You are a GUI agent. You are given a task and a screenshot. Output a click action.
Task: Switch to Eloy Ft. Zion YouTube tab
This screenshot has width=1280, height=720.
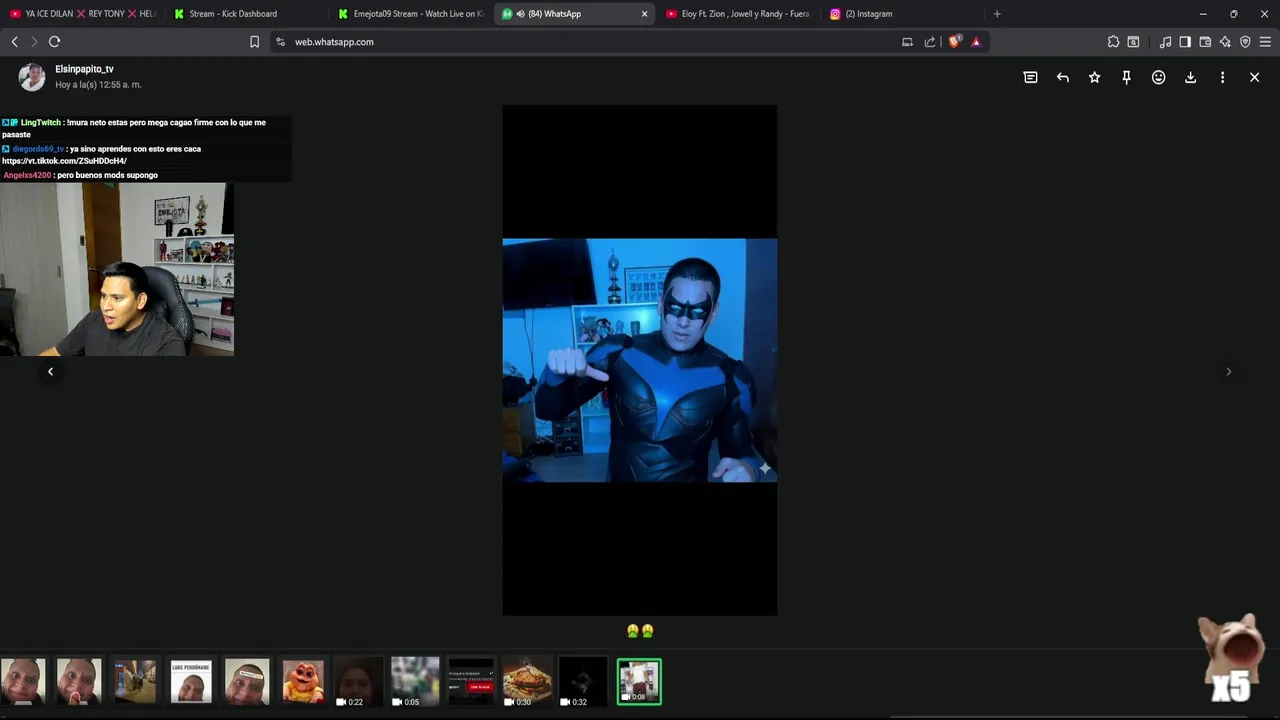(x=738, y=14)
